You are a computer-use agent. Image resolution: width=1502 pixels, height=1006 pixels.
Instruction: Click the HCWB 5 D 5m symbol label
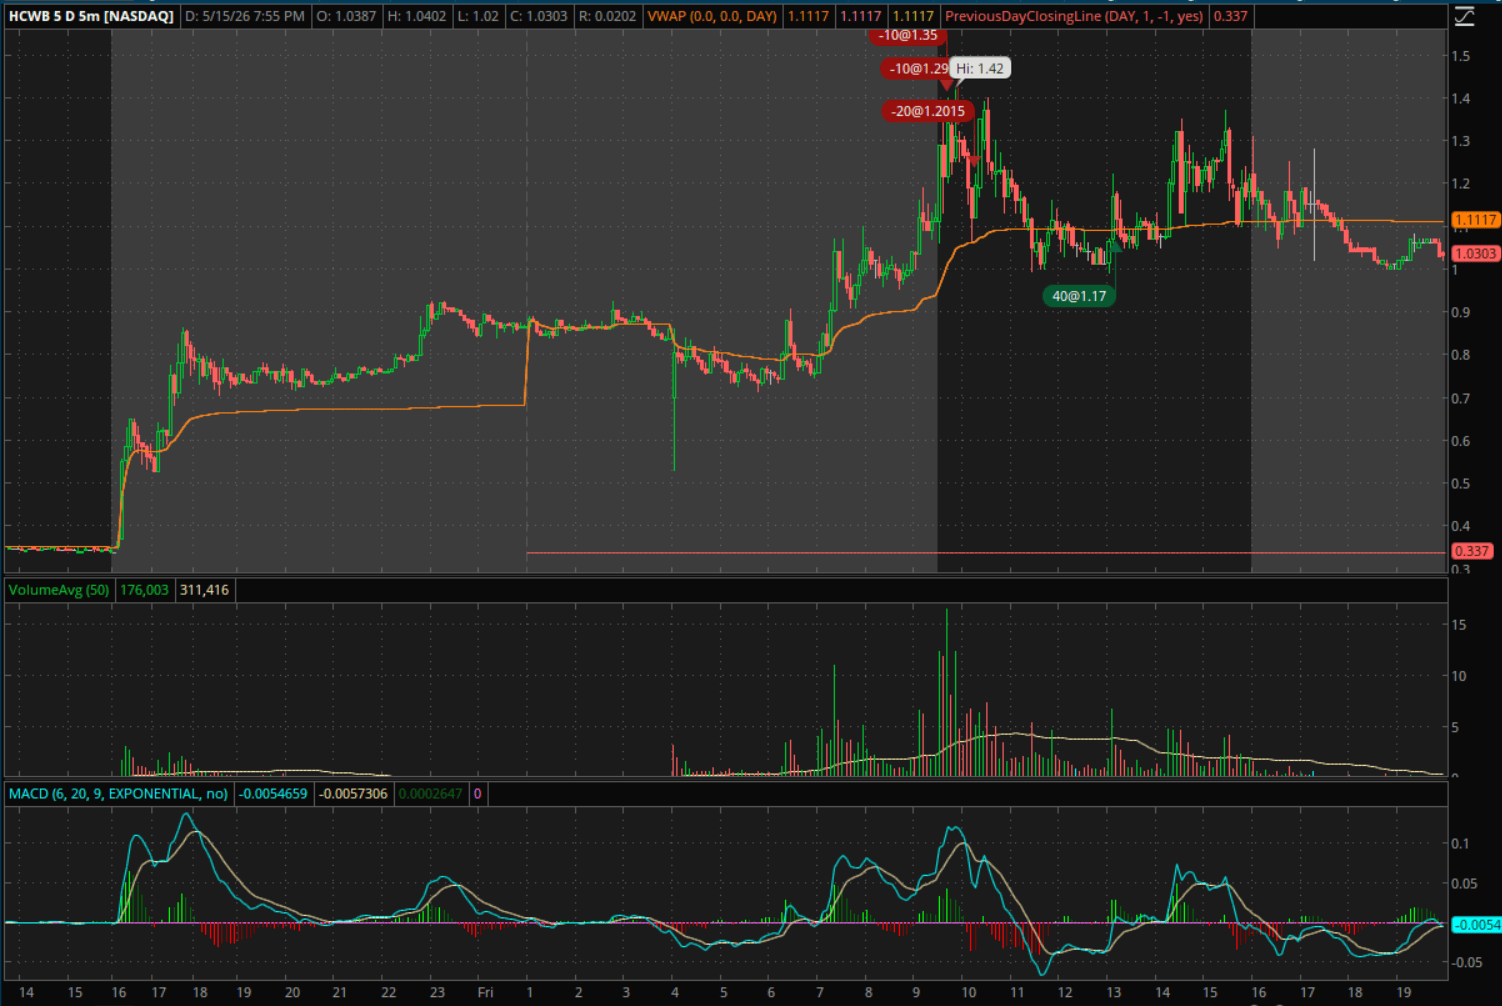[91, 16]
